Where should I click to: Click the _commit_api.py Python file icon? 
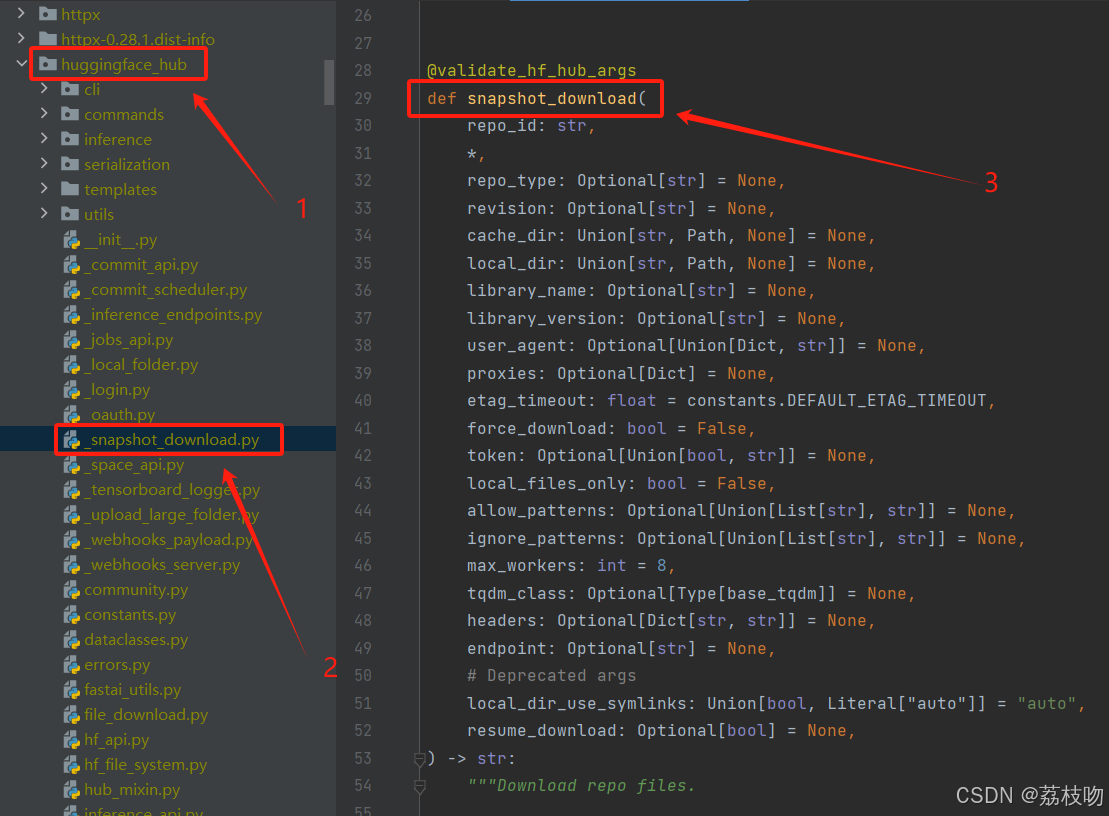click(71, 265)
